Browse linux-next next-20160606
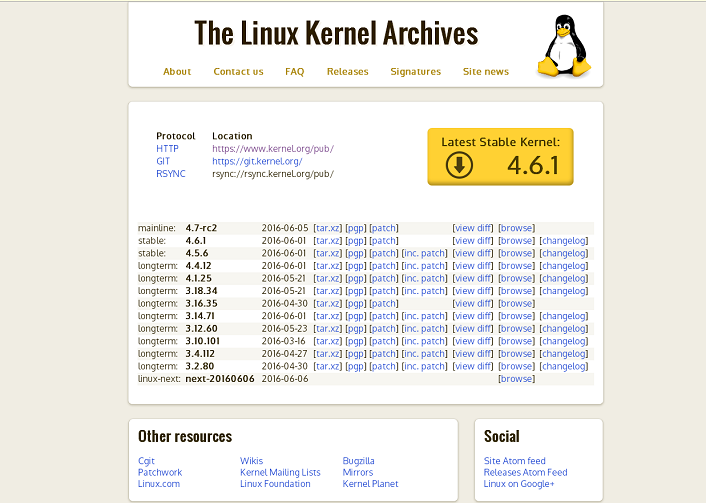This screenshot has height=503, width=706. (516, 379)
